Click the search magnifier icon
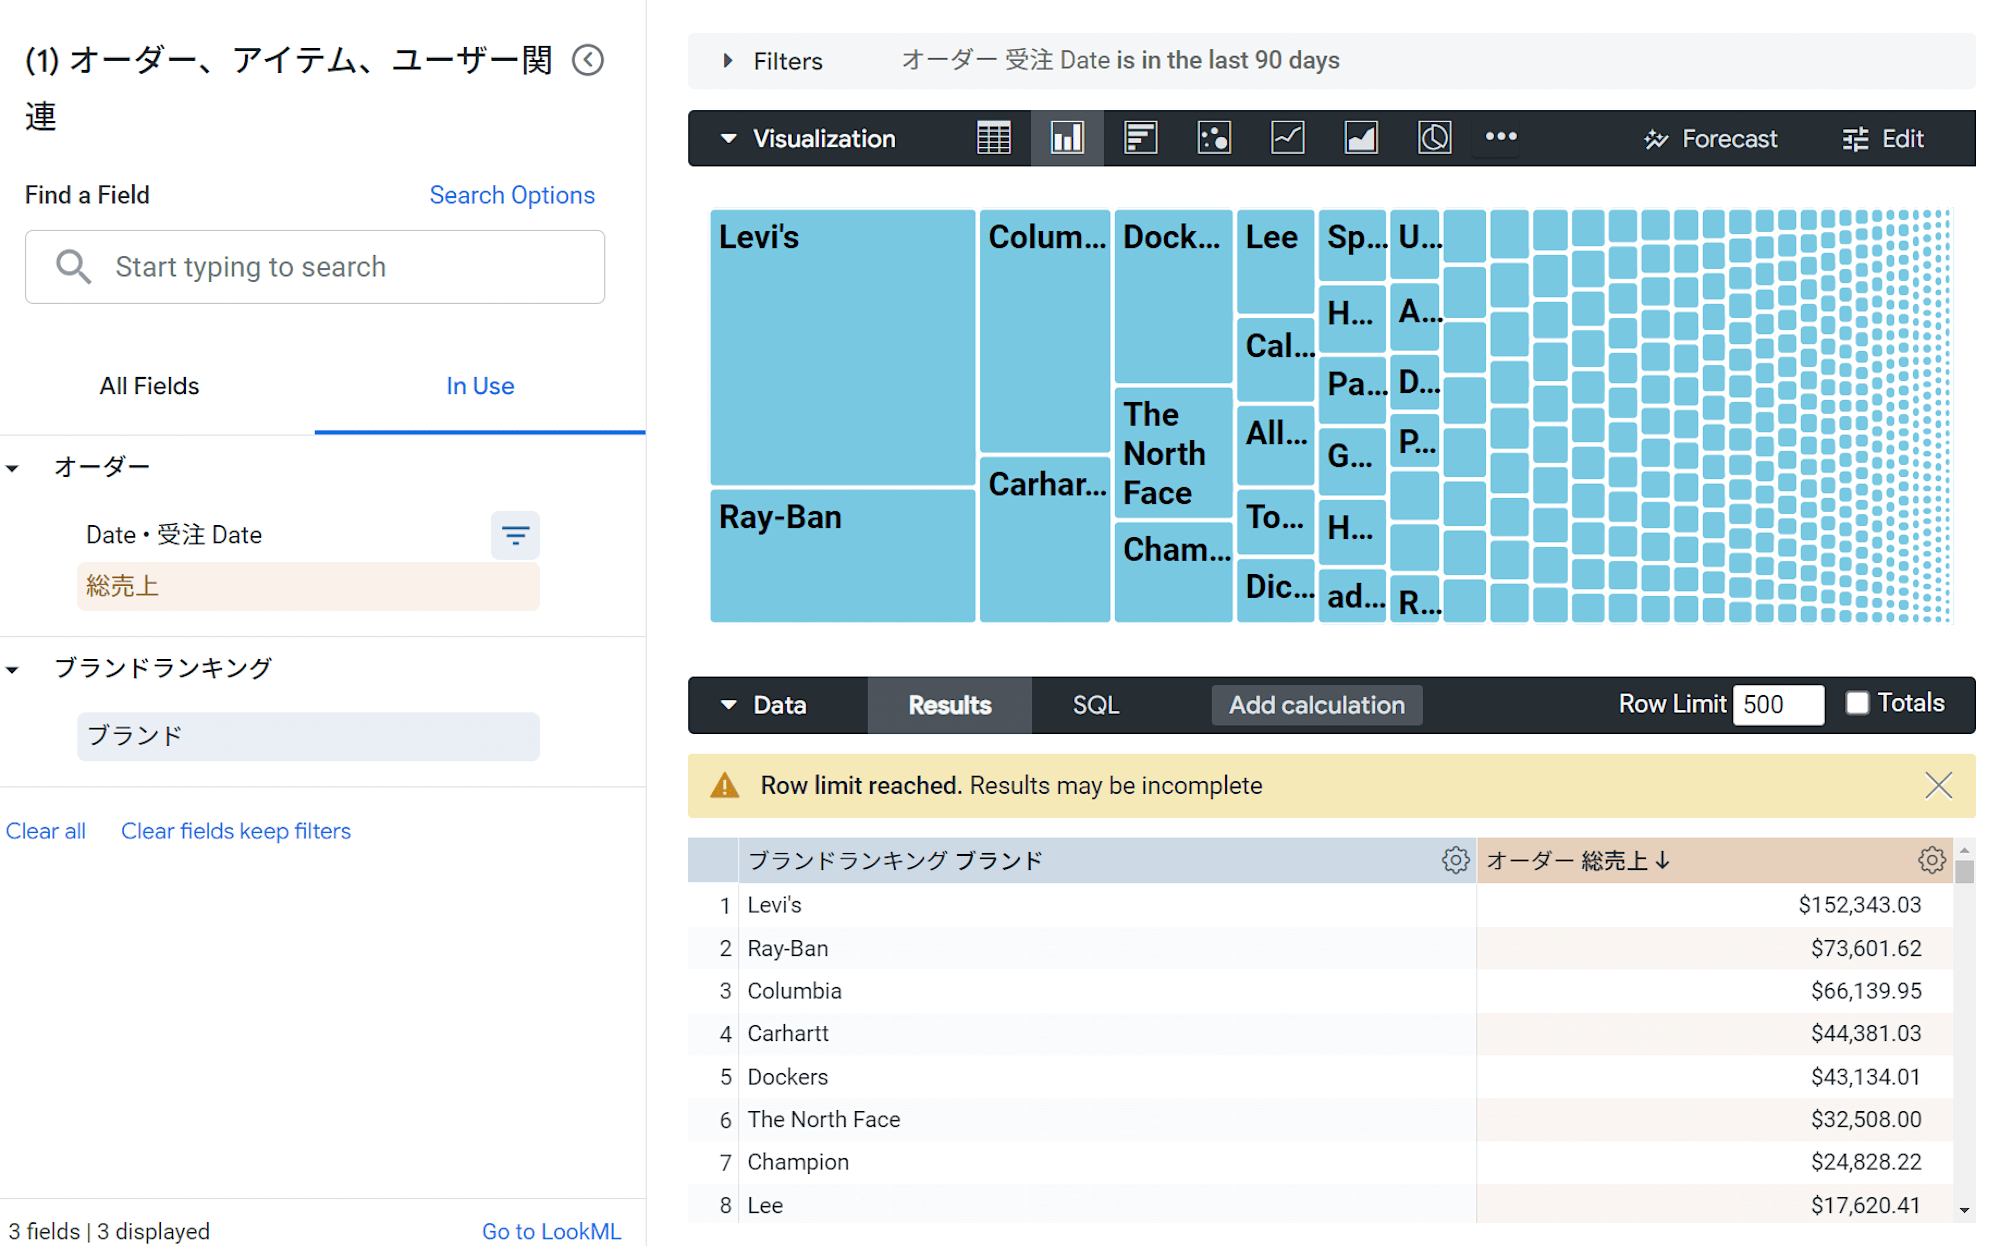 tap(73, 267)
